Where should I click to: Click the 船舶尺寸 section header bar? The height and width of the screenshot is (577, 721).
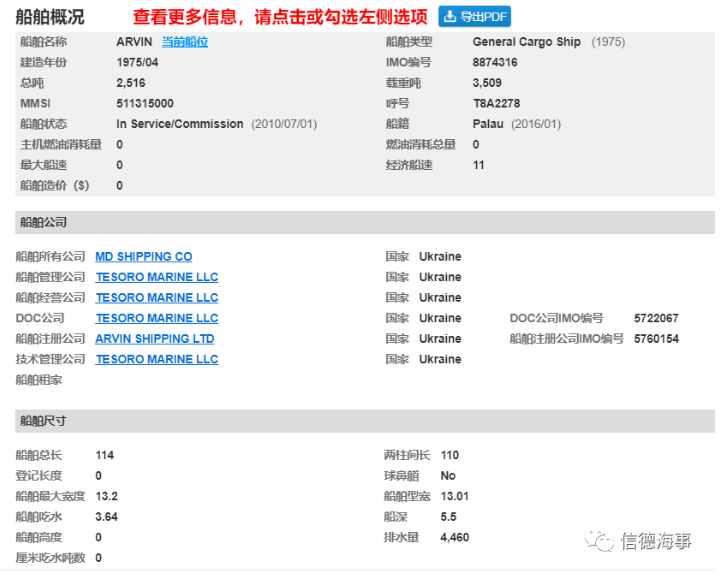pyautogui.click(x=360, y=421)
